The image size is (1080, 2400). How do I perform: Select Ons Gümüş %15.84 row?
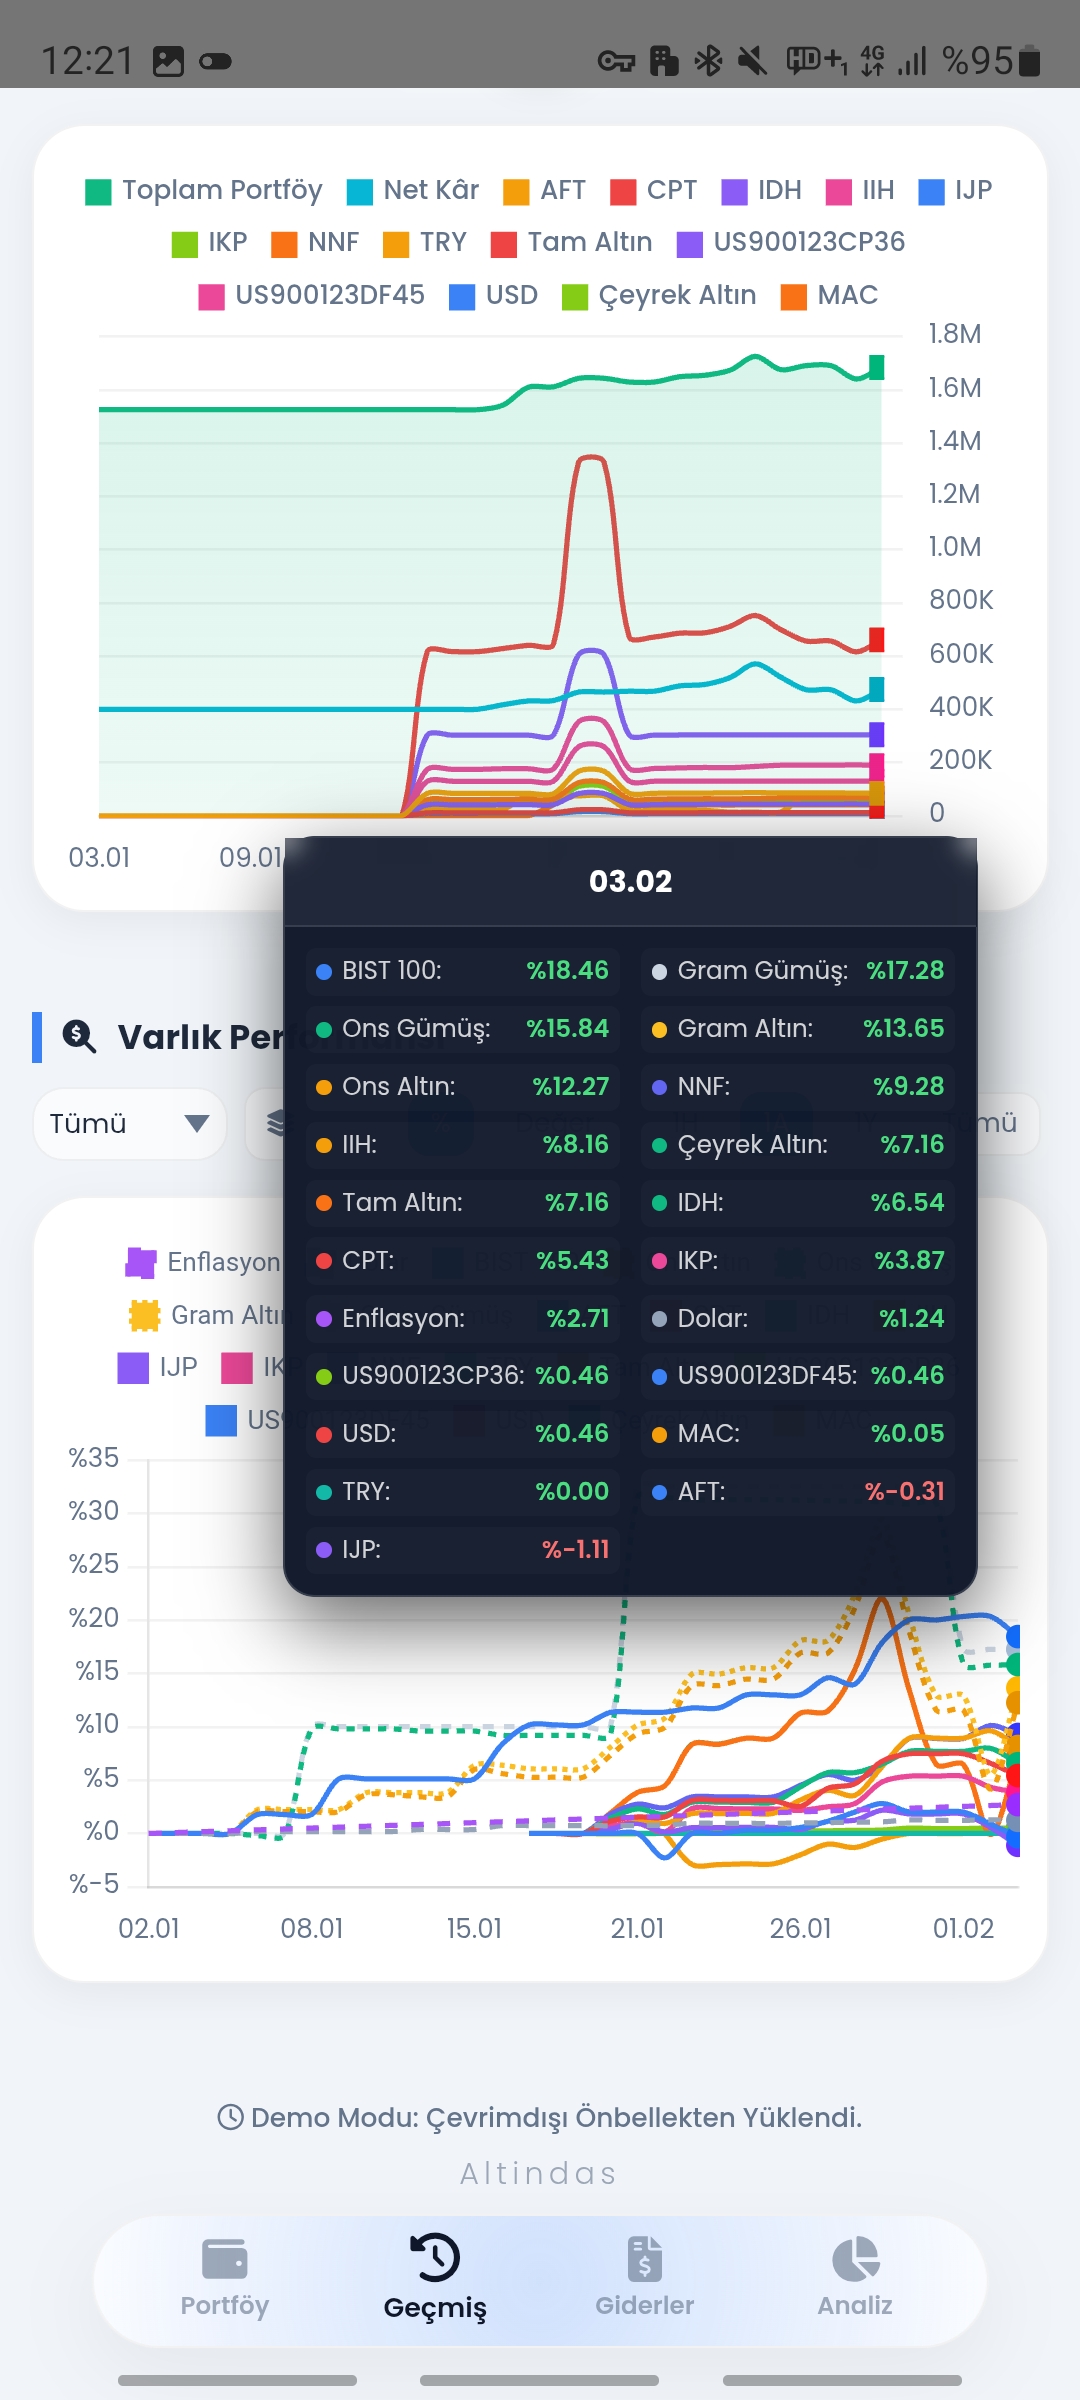(462, 1028)
